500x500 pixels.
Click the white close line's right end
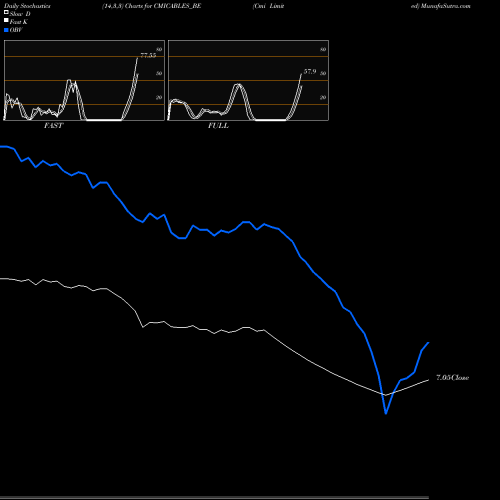pos(428,380)
